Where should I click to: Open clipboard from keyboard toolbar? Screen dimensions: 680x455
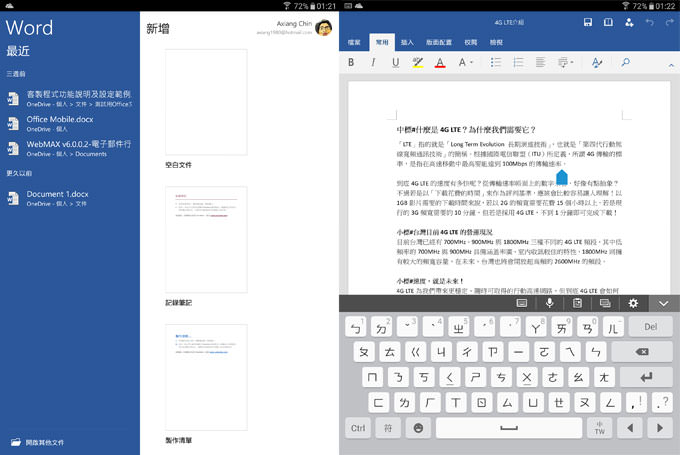(x=577, y=303)
